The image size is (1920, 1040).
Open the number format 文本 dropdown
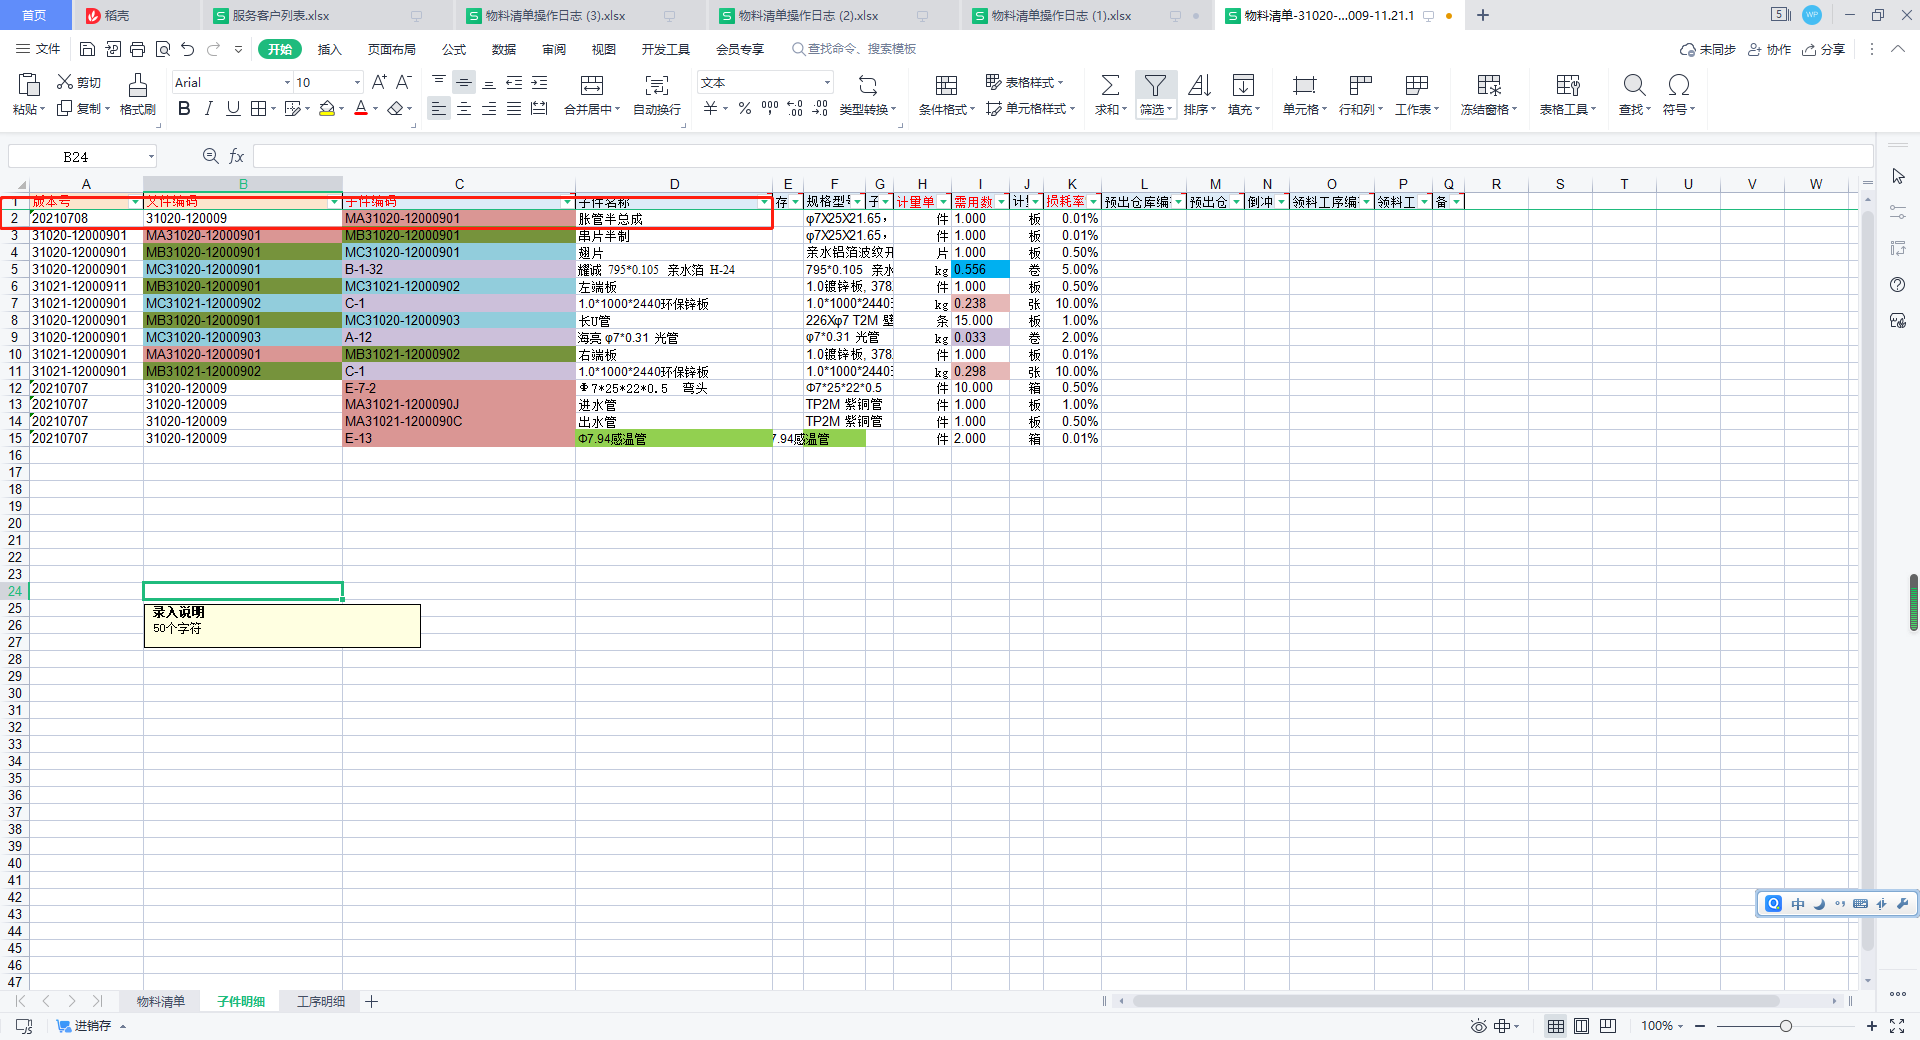coord(827,82)
